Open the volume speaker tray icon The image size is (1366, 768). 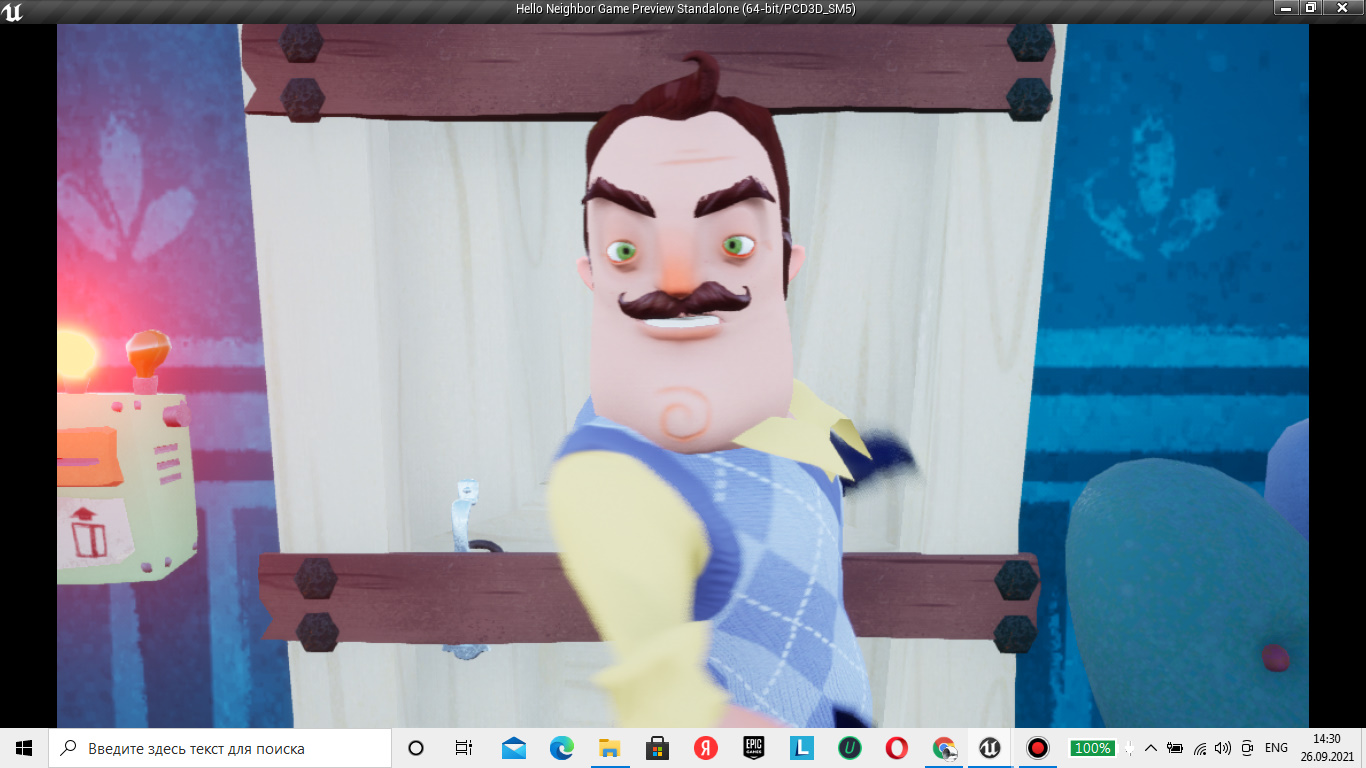(1222, 748)
